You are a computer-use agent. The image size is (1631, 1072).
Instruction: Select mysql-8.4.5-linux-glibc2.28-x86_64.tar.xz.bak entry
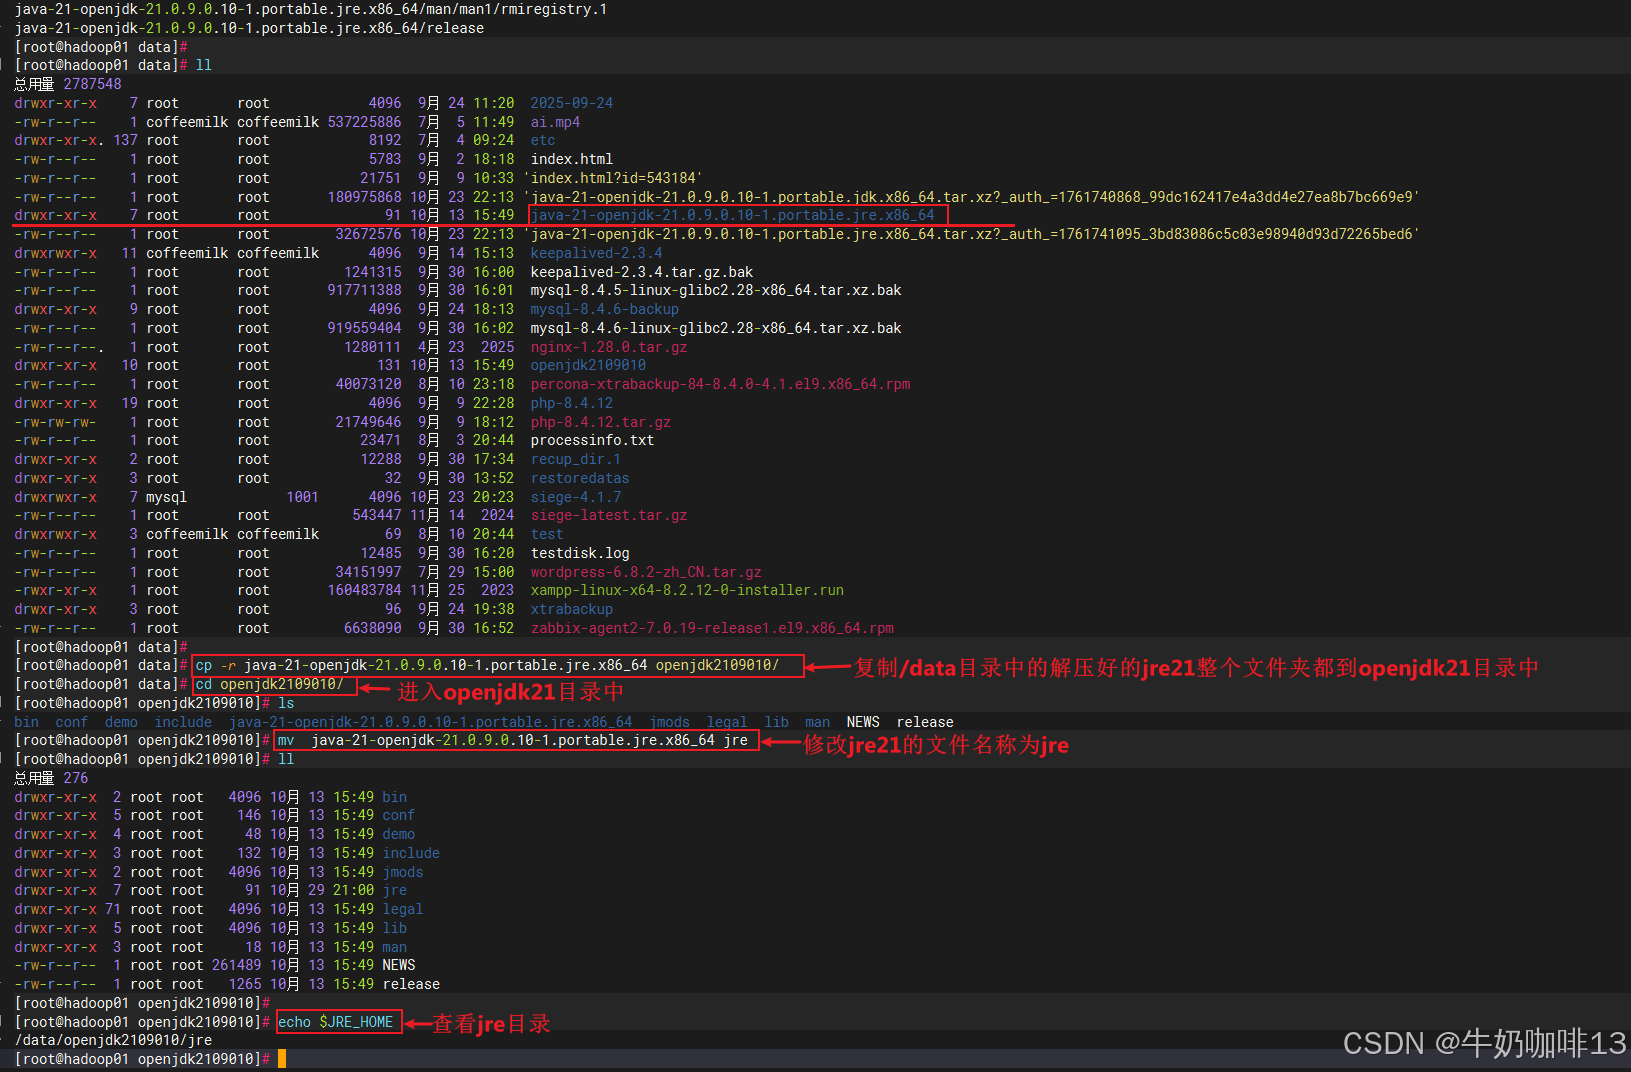(x=715, y=290)
